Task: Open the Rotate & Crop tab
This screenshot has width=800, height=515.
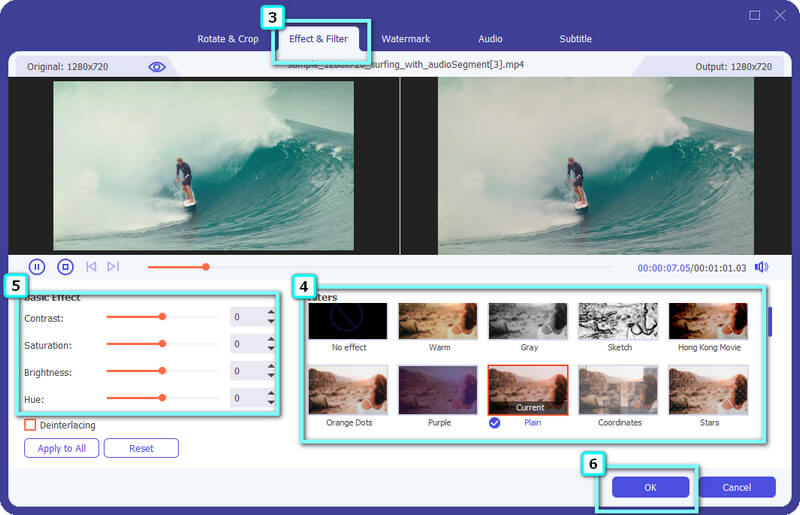Action: (228, 39)
